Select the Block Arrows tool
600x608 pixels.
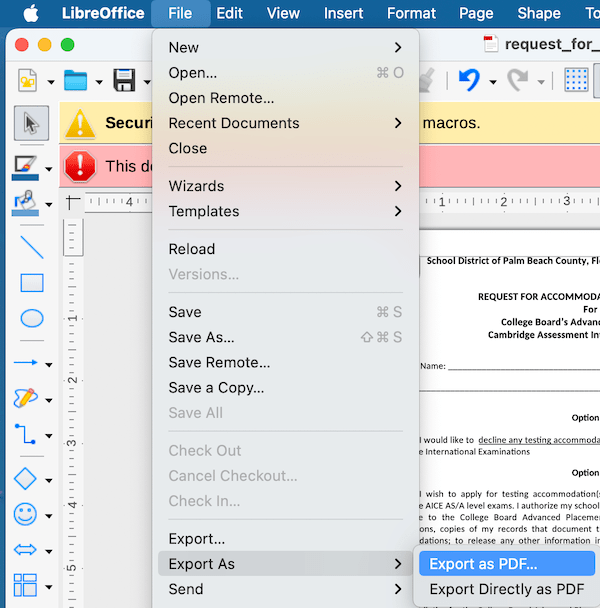(x=25, y=550)
